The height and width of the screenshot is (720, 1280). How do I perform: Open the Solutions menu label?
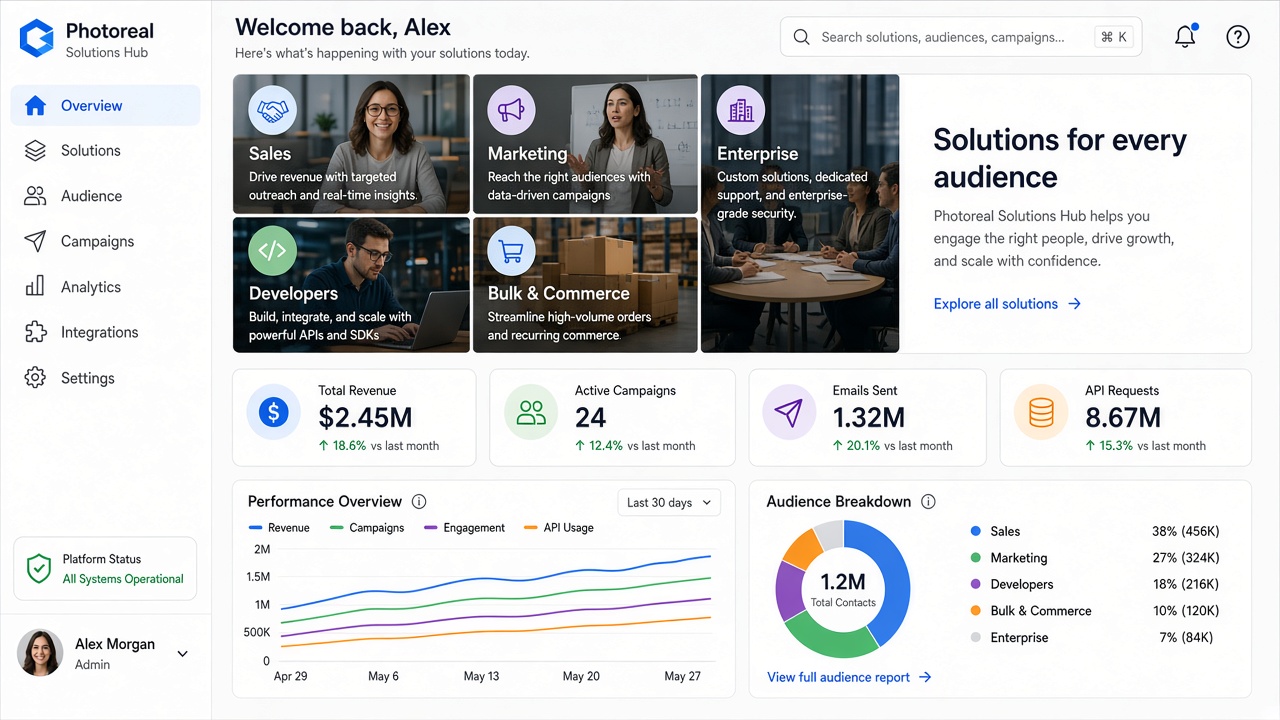91,151
